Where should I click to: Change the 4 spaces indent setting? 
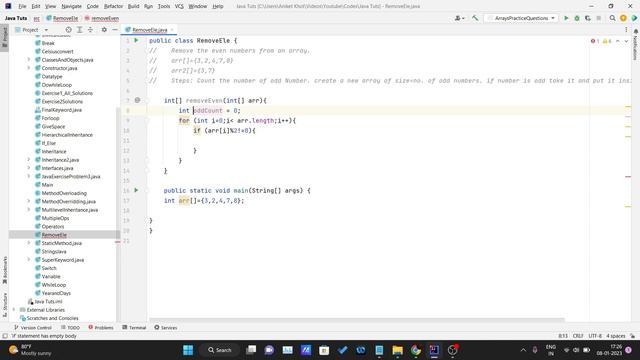[x=616, y=336]
